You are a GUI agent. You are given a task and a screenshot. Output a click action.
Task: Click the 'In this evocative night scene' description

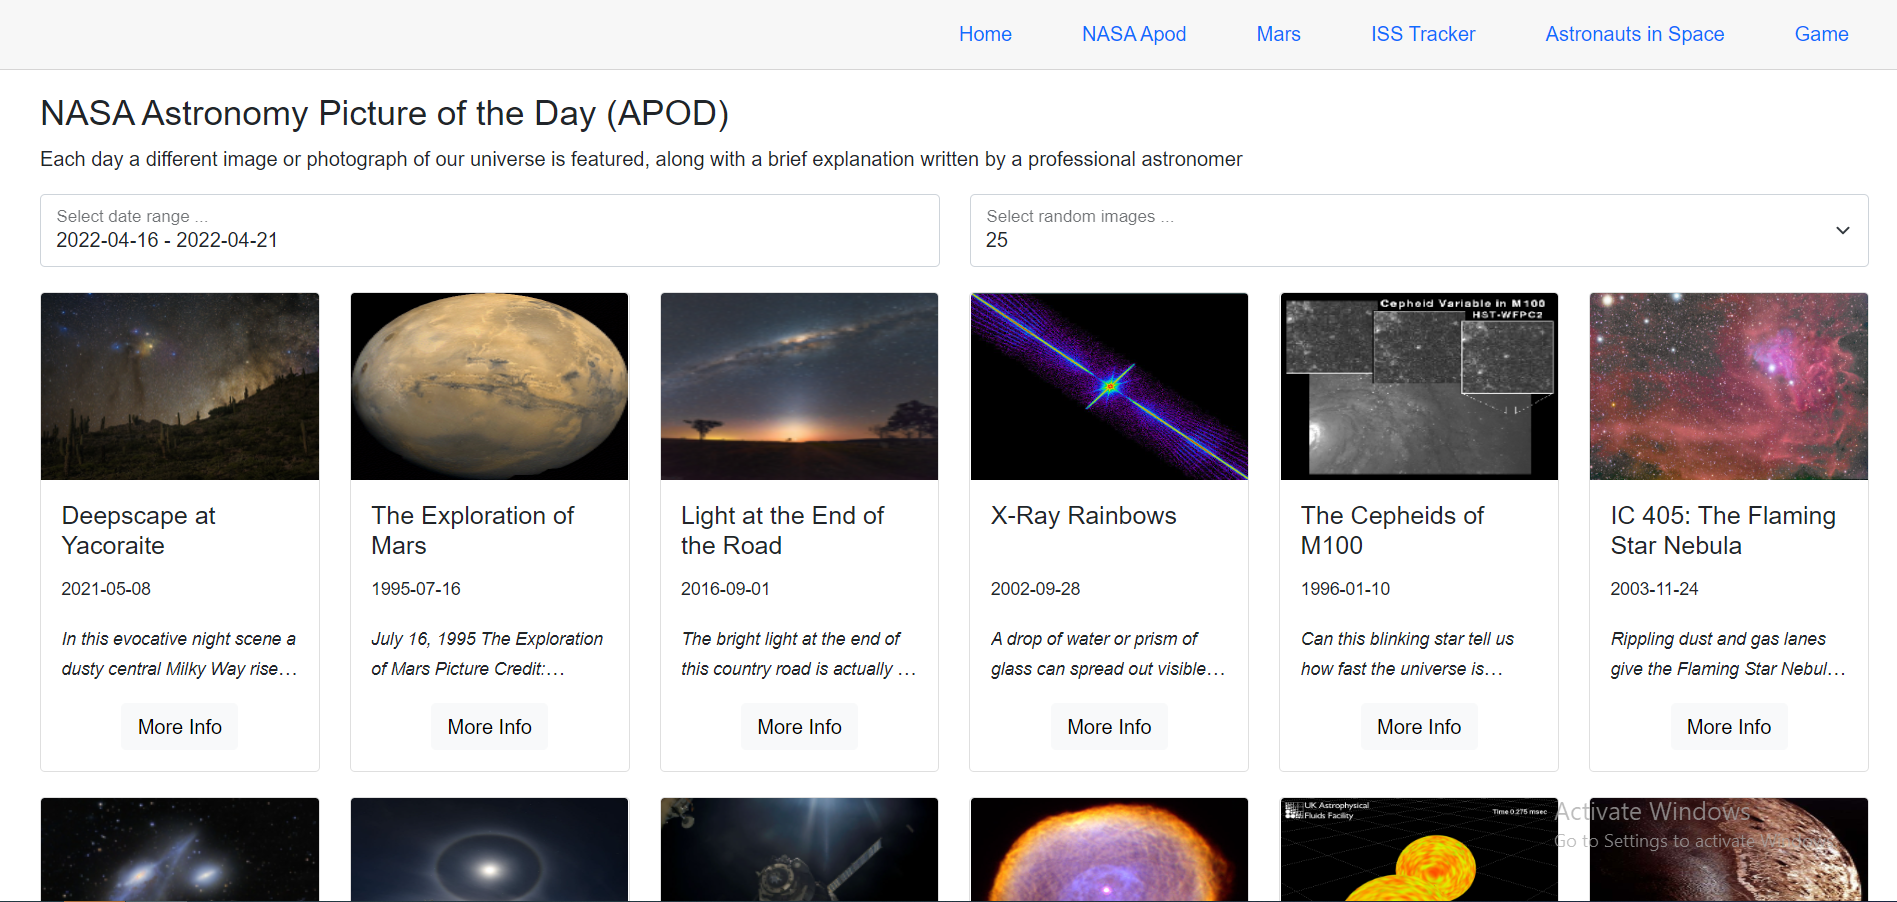180,654
